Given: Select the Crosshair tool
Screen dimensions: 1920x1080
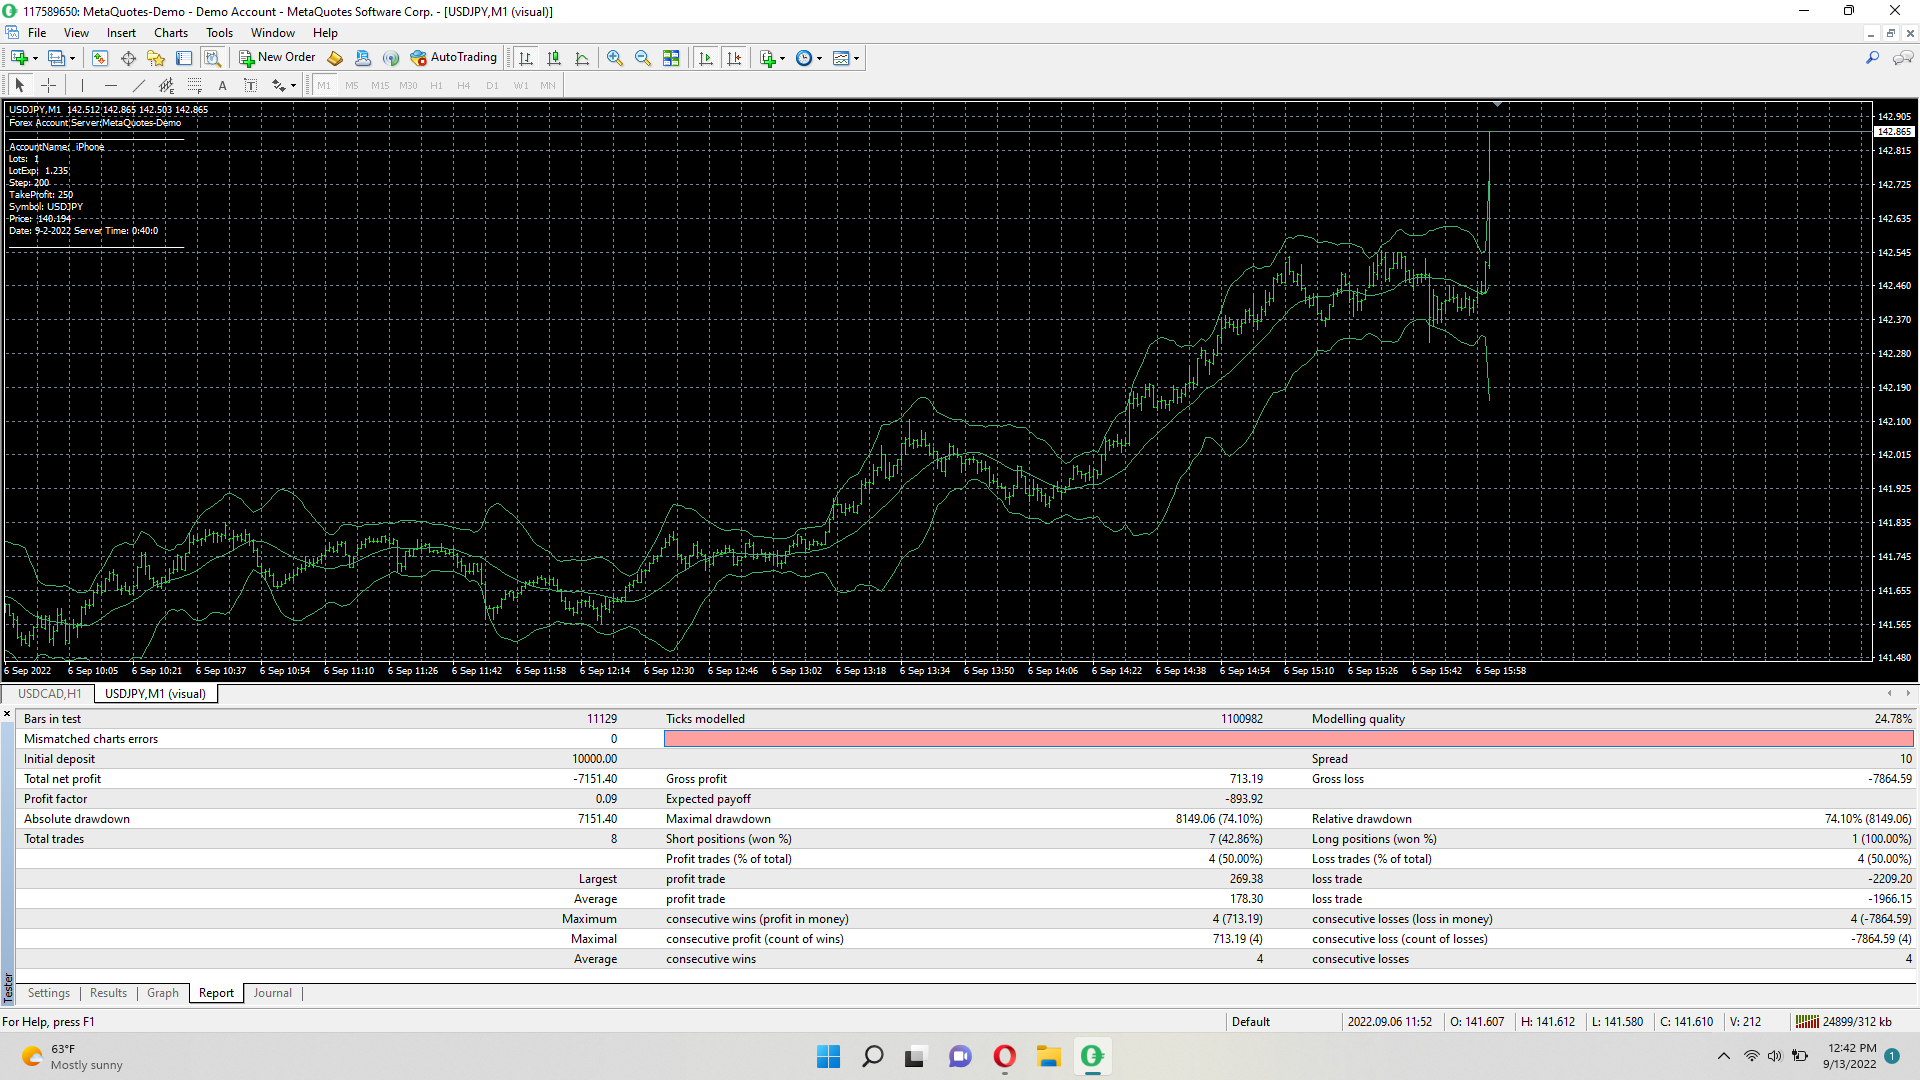Looking at the screenshot, I should click(x=48, y=86).
